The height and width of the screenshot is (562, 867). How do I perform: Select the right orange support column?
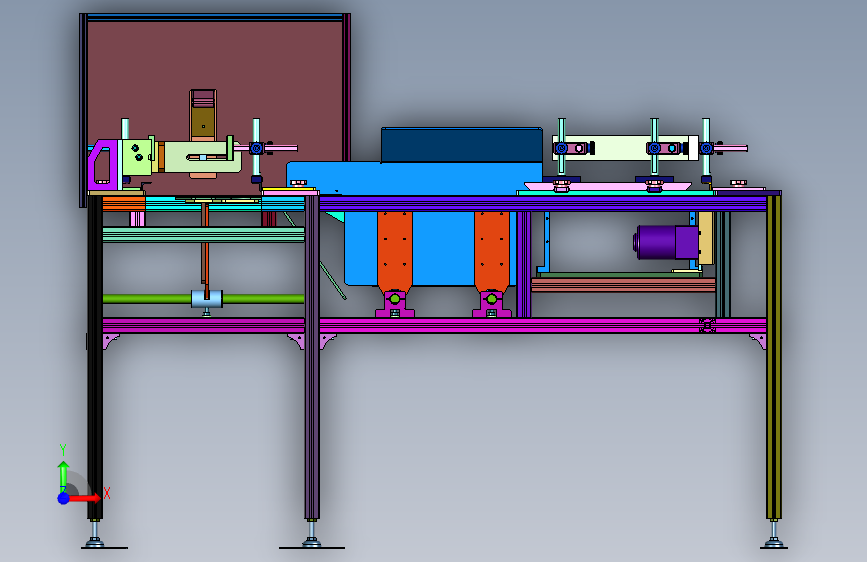pos(492,252)
